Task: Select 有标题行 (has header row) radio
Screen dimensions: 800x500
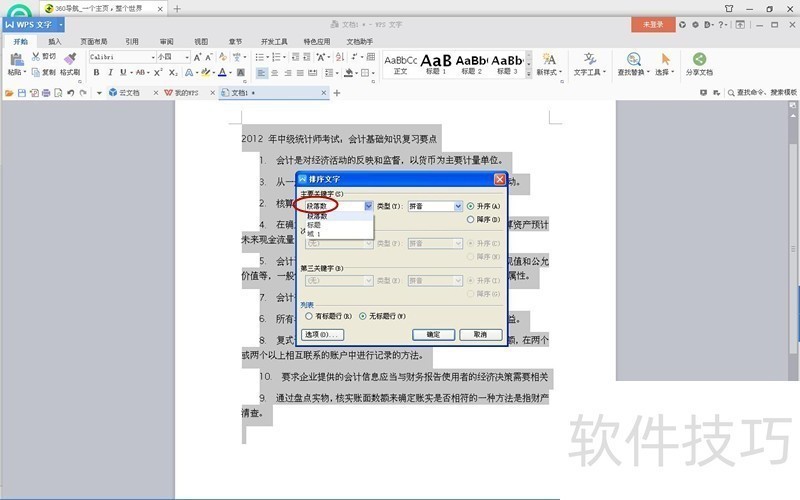Action: (309, 316)
